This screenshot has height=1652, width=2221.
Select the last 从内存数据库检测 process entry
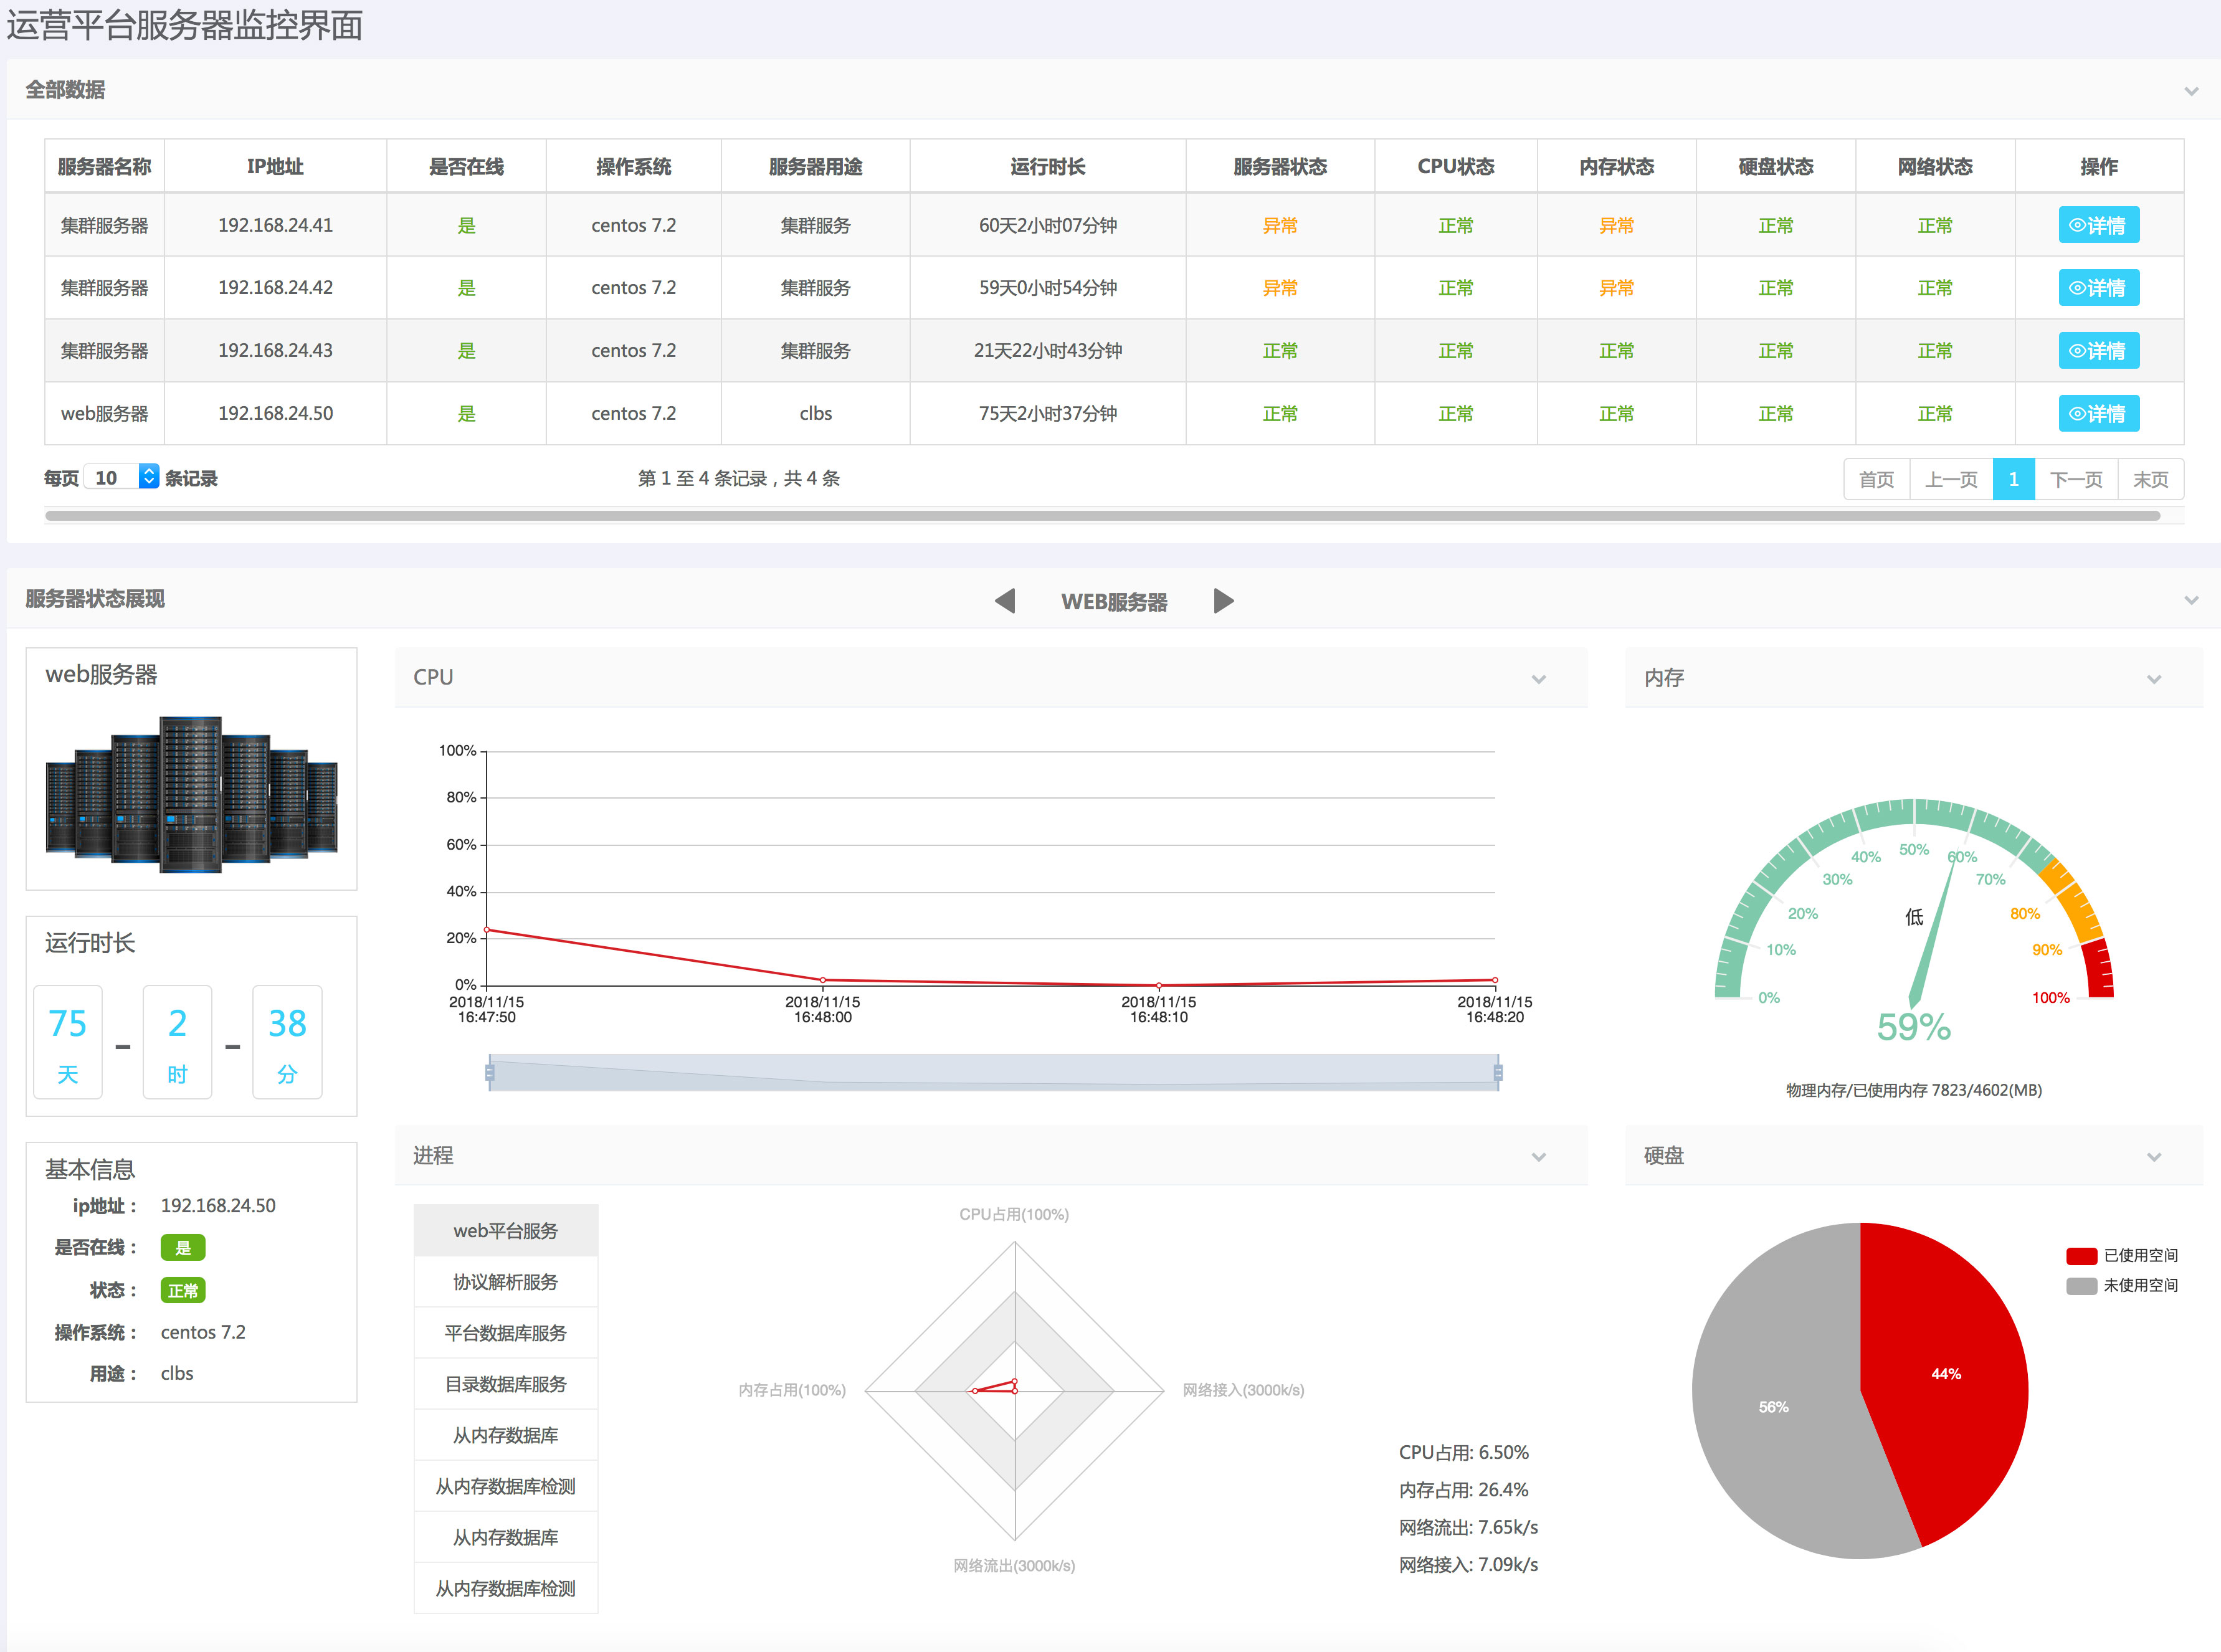[x=506, y=1588]
